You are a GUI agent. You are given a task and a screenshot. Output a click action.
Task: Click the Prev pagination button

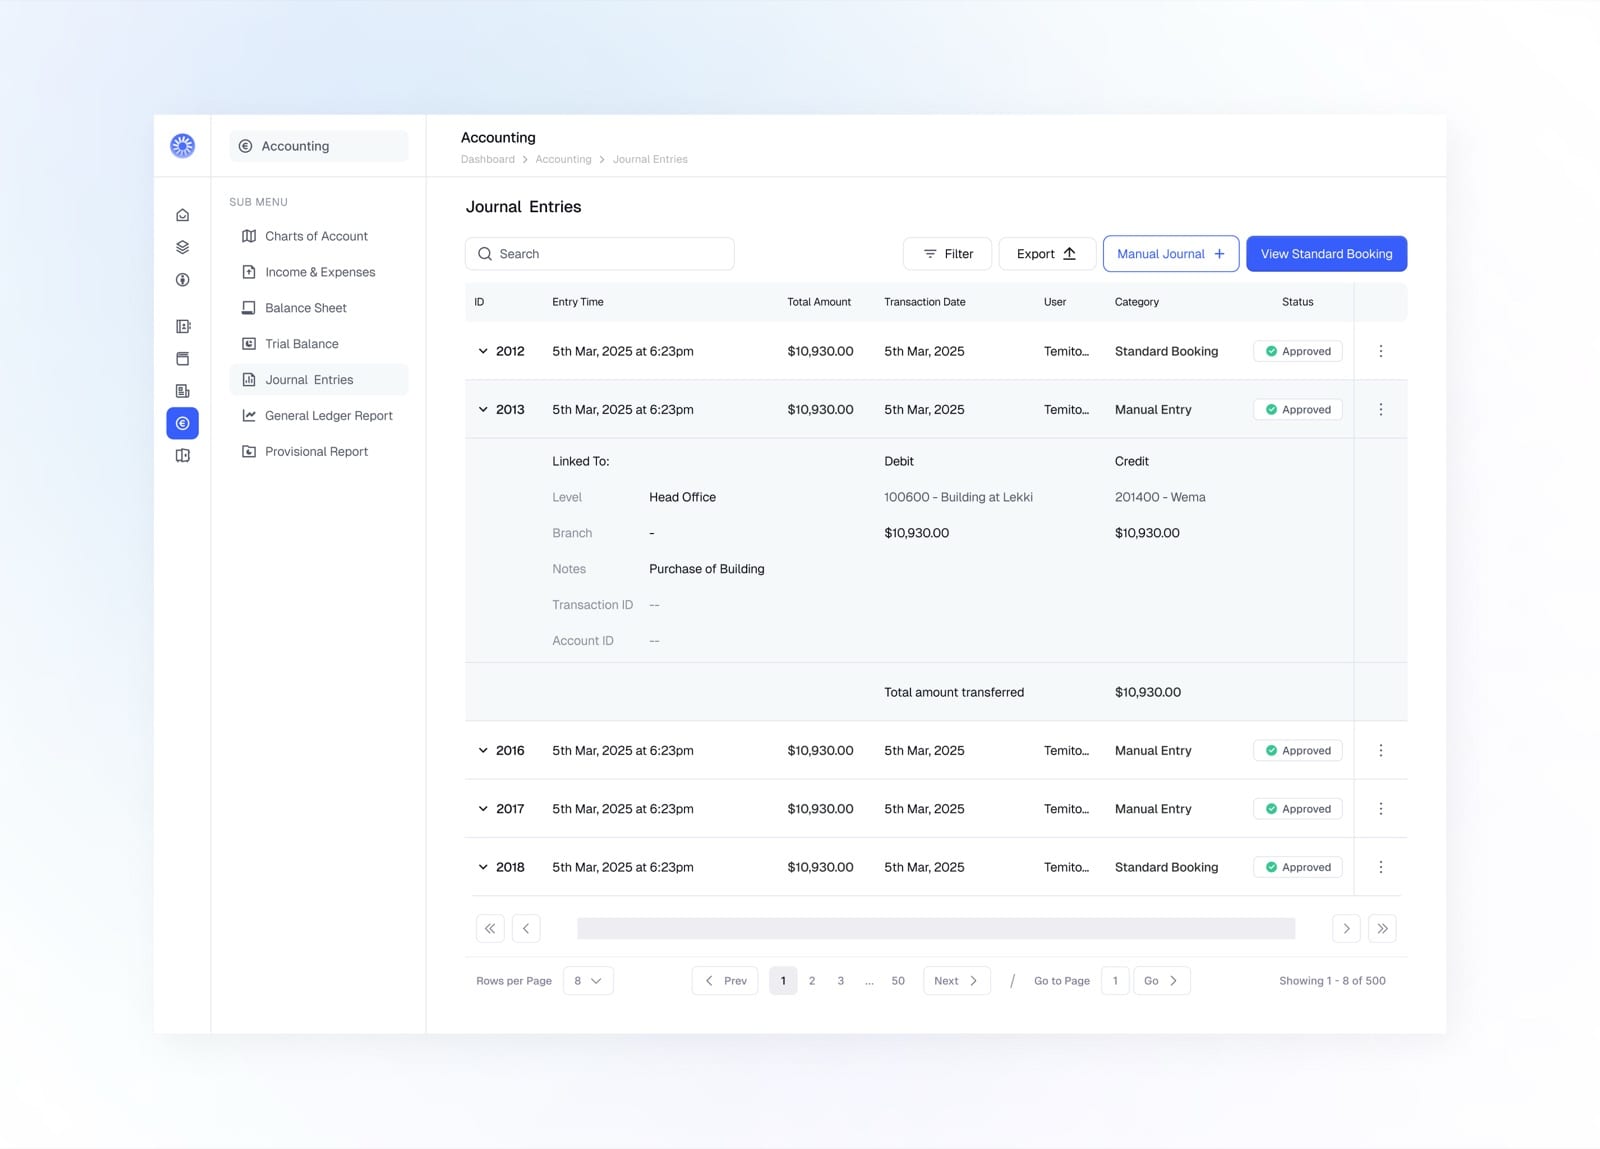(x=725, y=981)
